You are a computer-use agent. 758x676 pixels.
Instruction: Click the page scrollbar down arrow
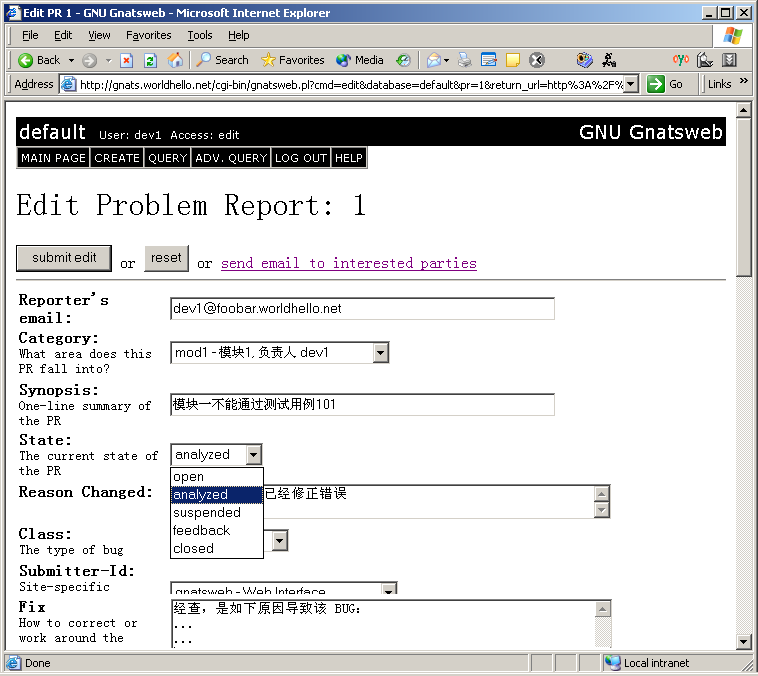tap(744, 642)
